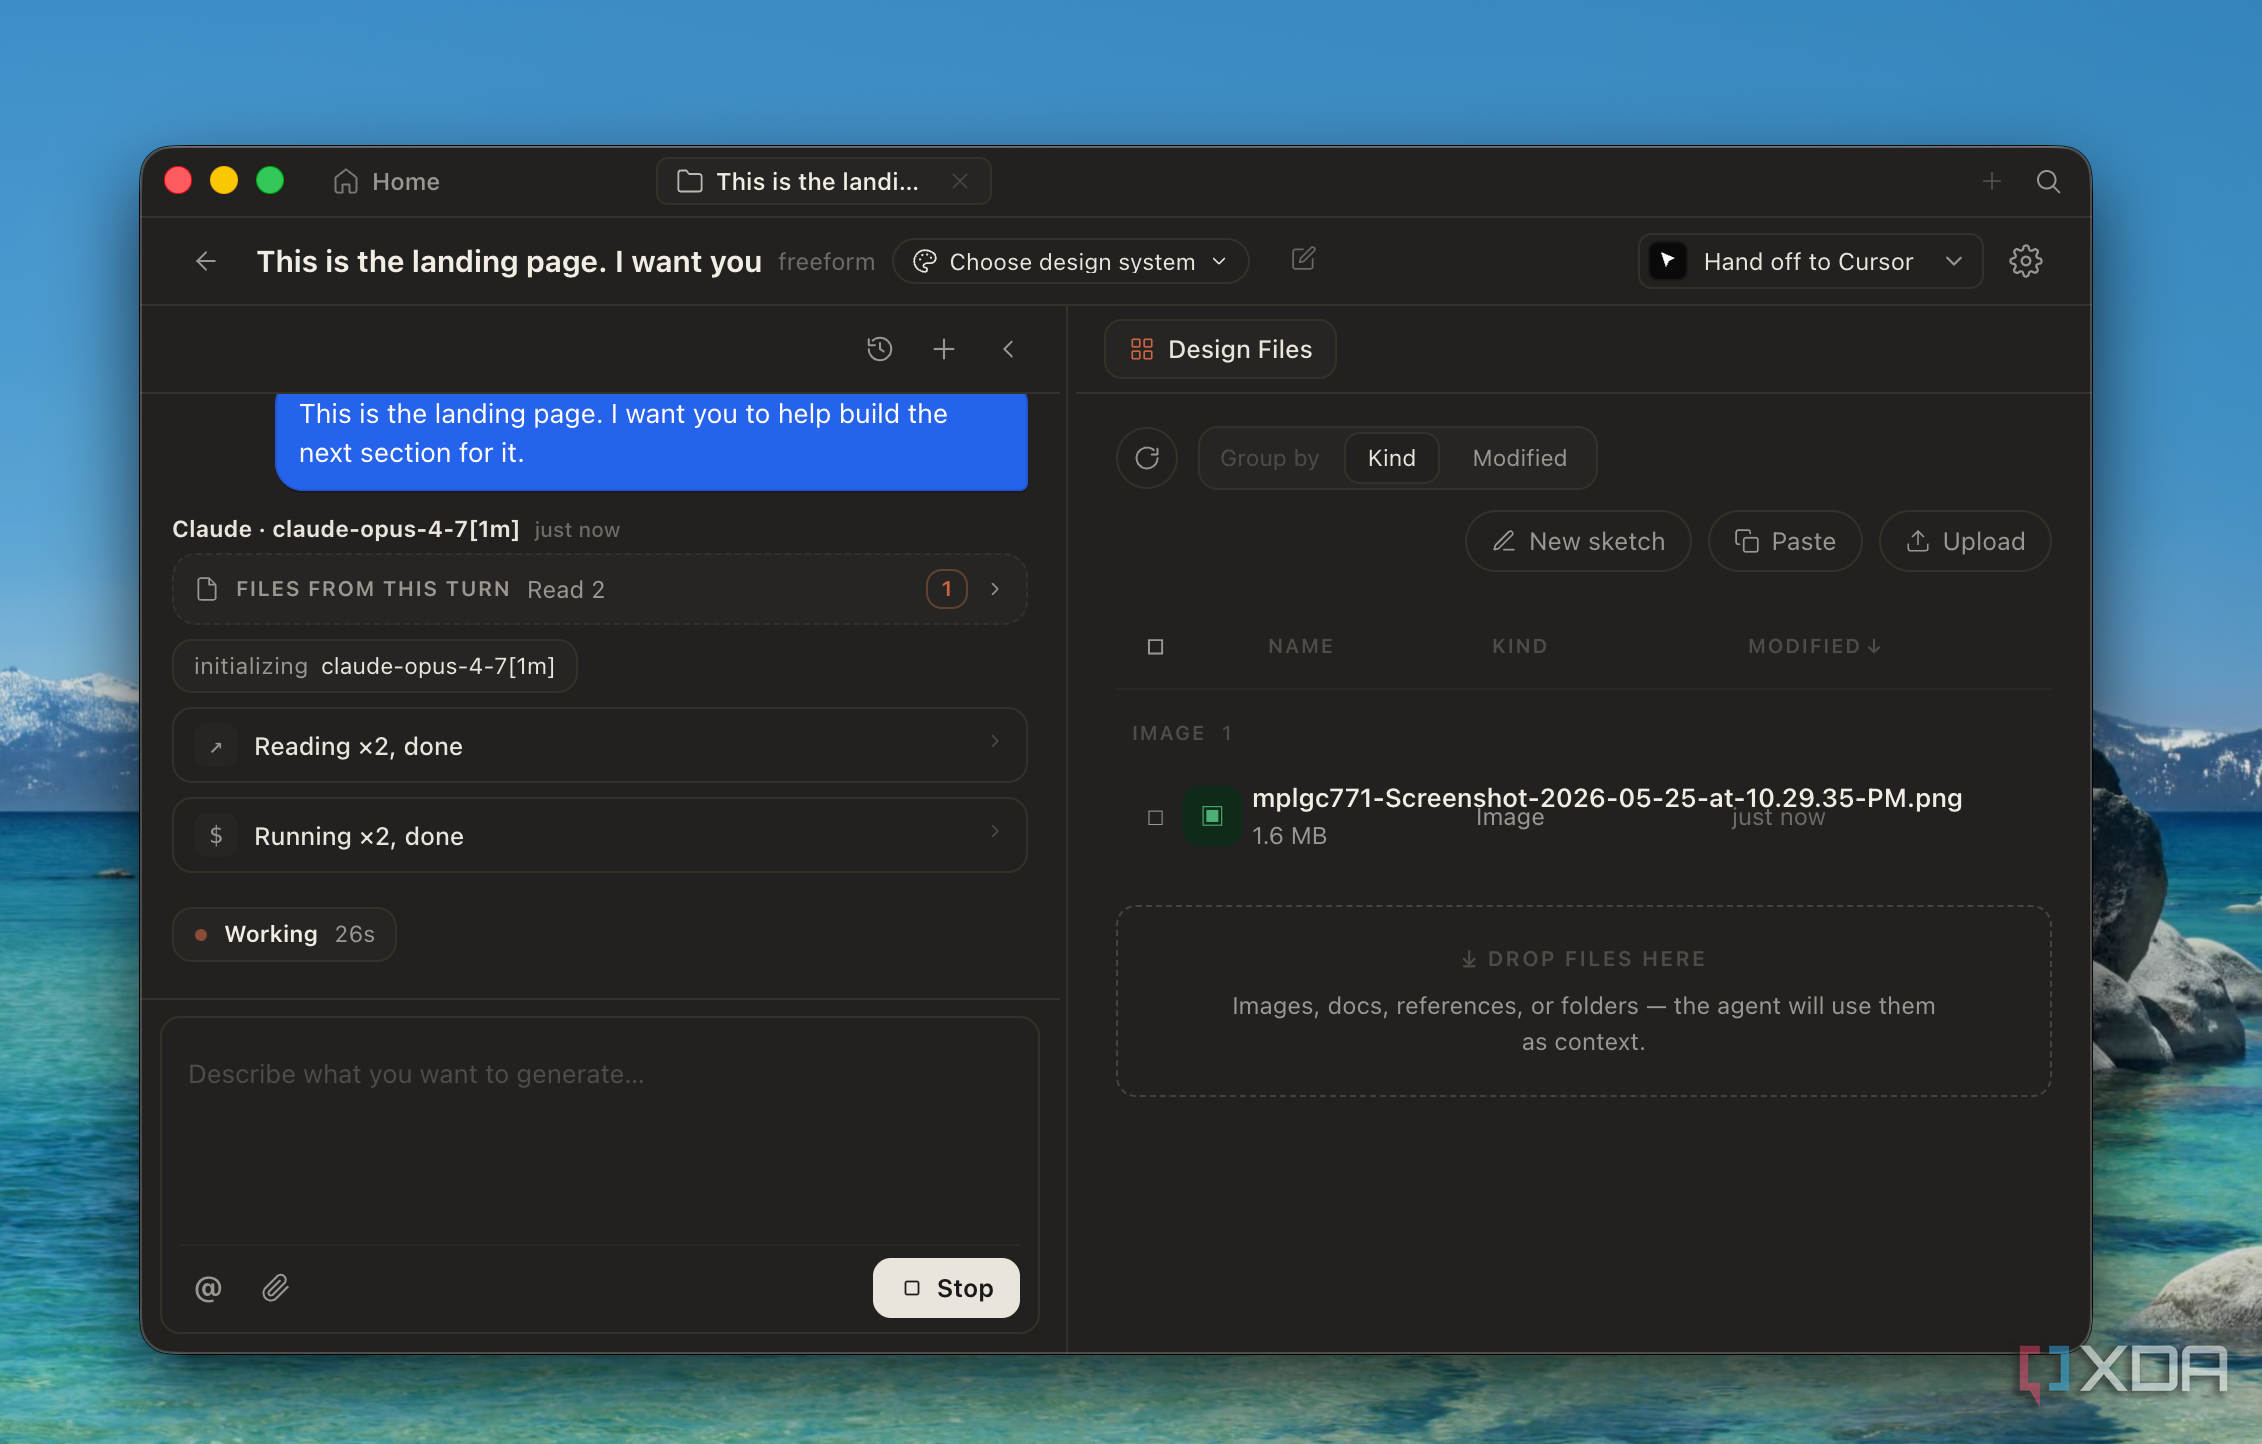
Task: Click the Name column header
Action: [x=1300, y=646]
